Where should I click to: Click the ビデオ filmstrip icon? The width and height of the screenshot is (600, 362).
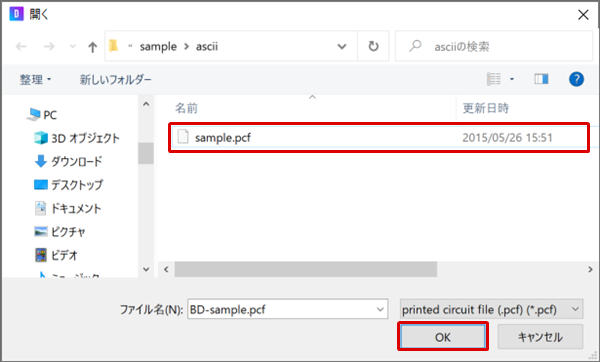(41, 255)
